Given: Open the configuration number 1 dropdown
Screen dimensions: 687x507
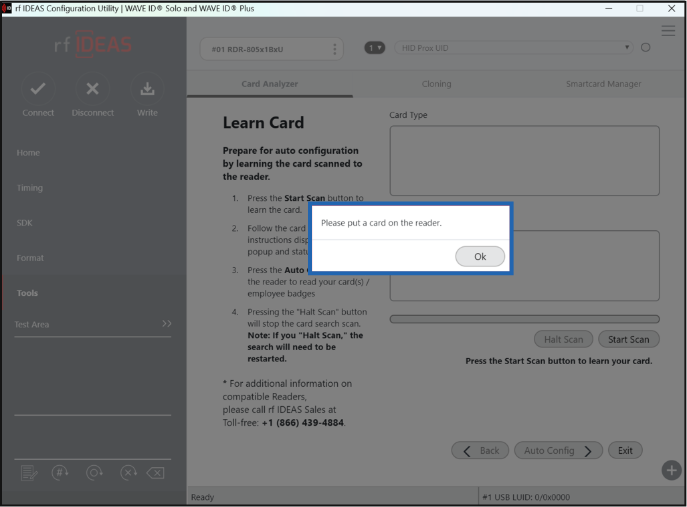Looking at the screenshot, I should pos(375,48).
